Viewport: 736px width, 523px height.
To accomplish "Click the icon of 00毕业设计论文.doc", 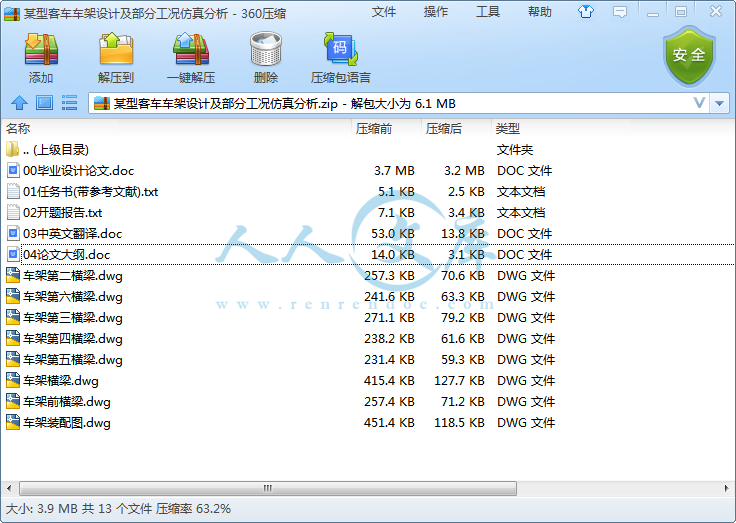I will pyautogui.click(x=13, y=170).
